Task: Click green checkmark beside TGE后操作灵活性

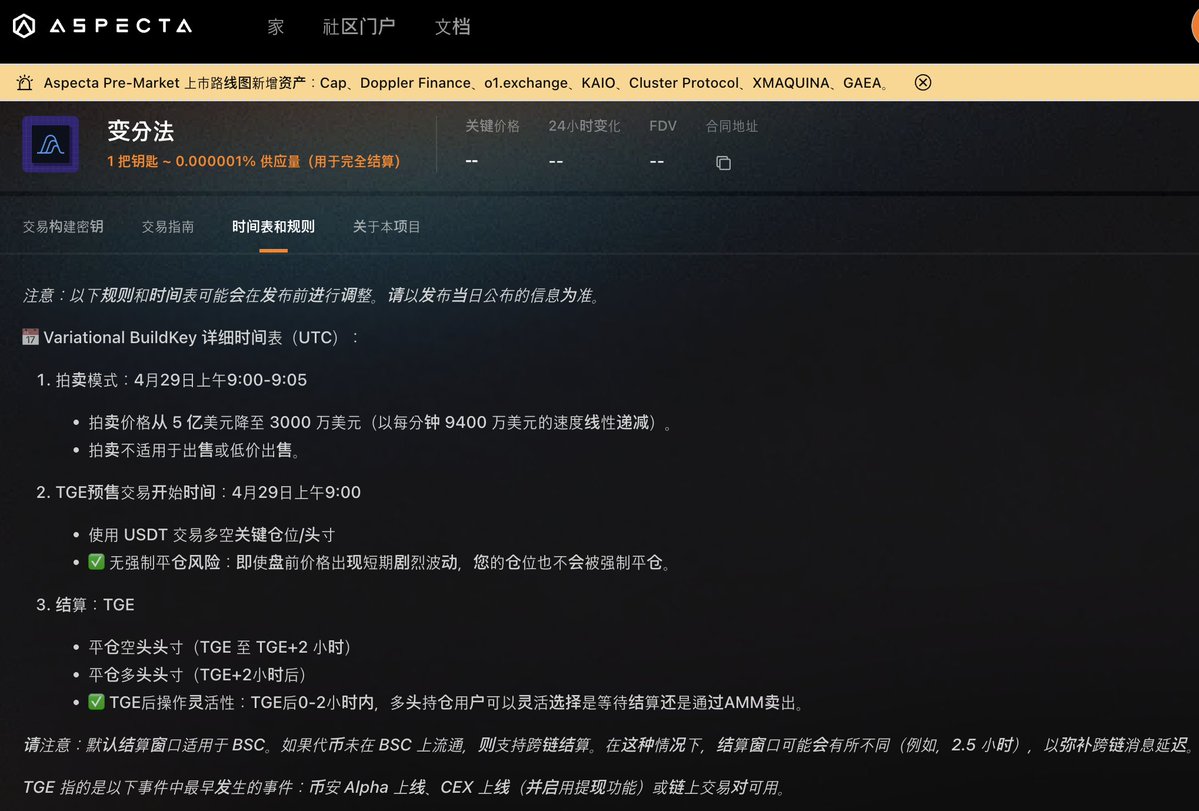Action: coord(96,702)
